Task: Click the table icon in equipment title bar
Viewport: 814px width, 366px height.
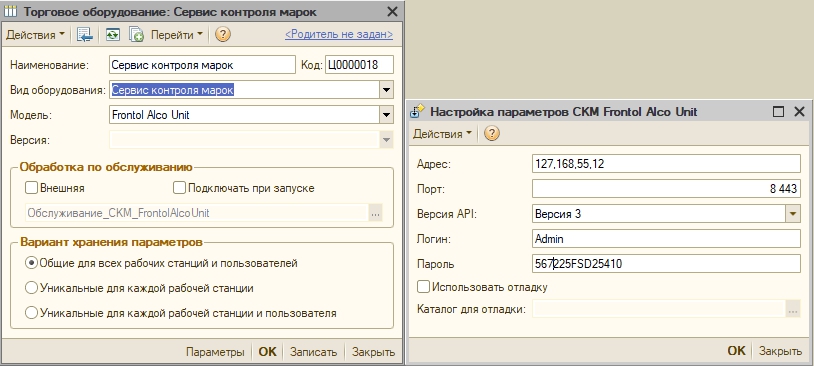Action: [10, 11]
